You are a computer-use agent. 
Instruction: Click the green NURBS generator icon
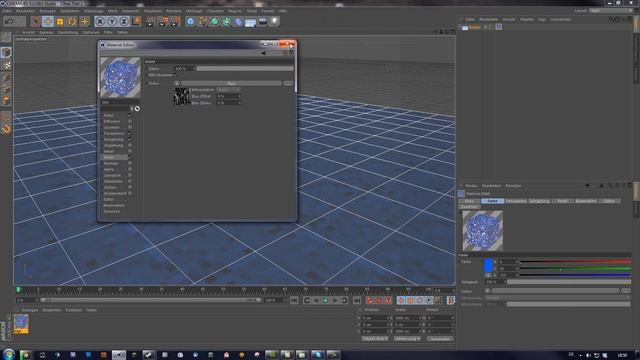(215, 21)
